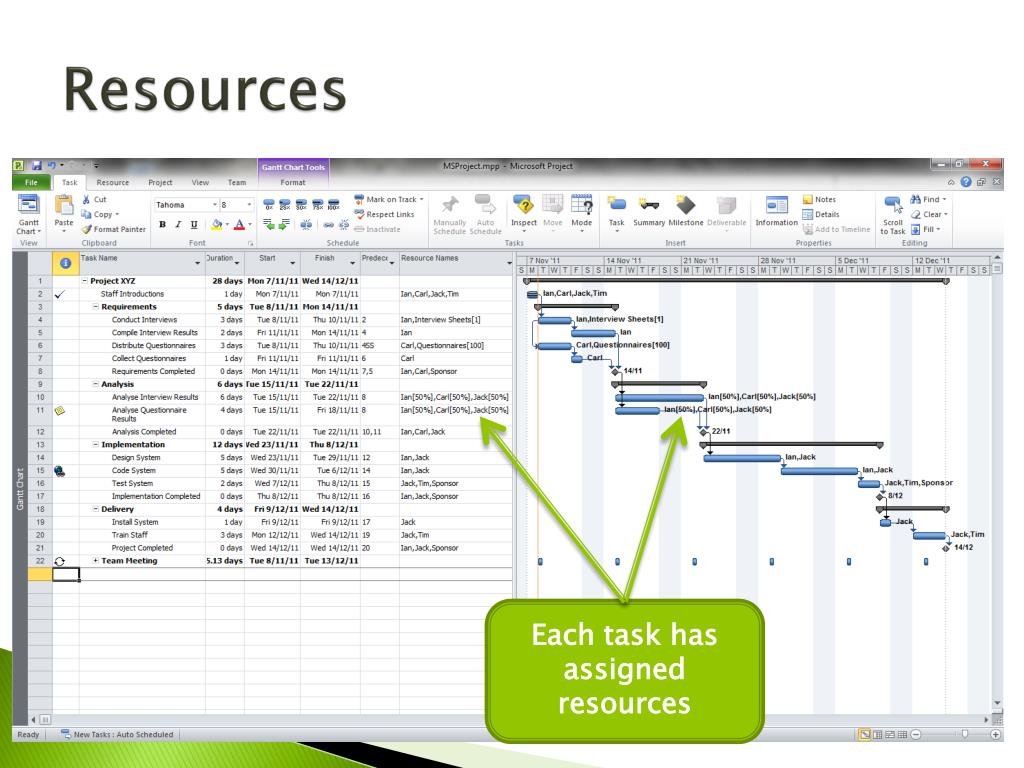Open background fill color bucket
1024x768 pixels.
[x=217, y=225]
